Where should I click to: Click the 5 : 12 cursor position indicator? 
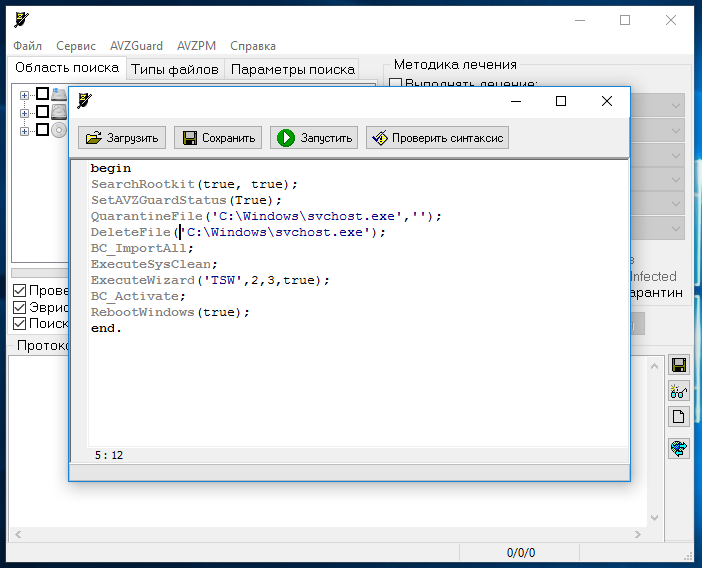coord(109,455)
